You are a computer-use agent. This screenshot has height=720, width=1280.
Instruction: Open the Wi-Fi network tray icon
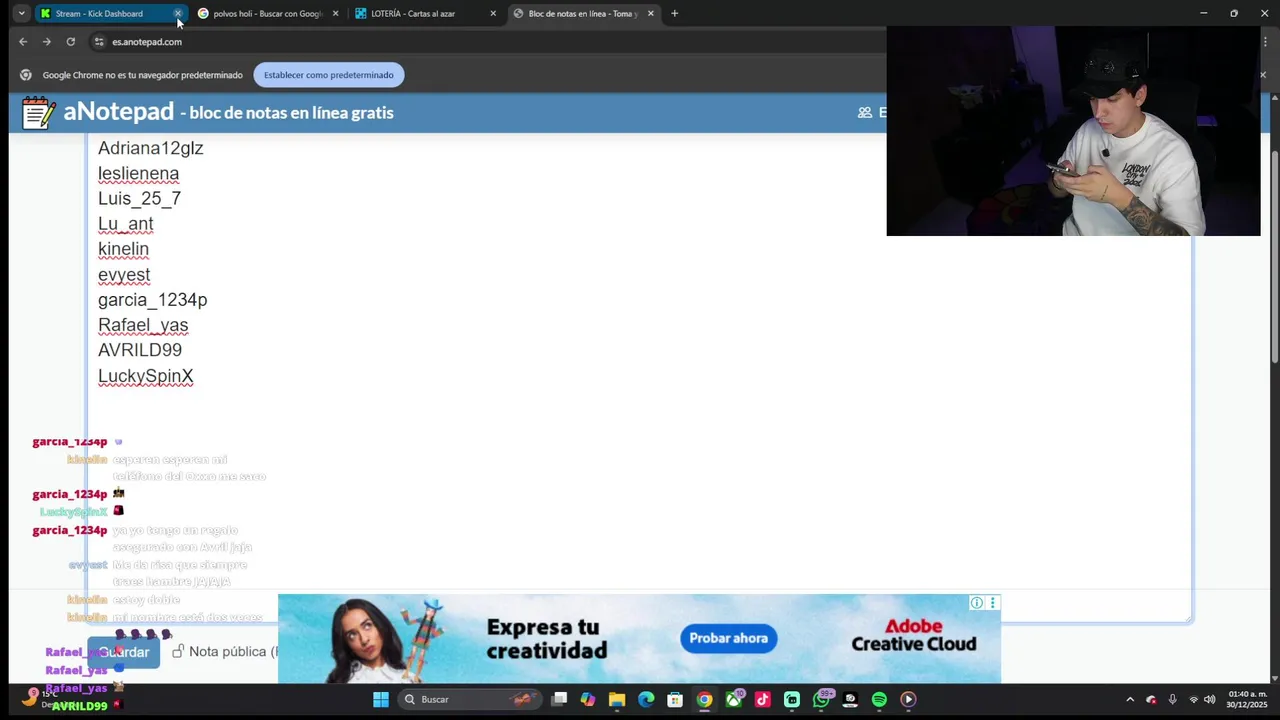(x=1193, y=700)
